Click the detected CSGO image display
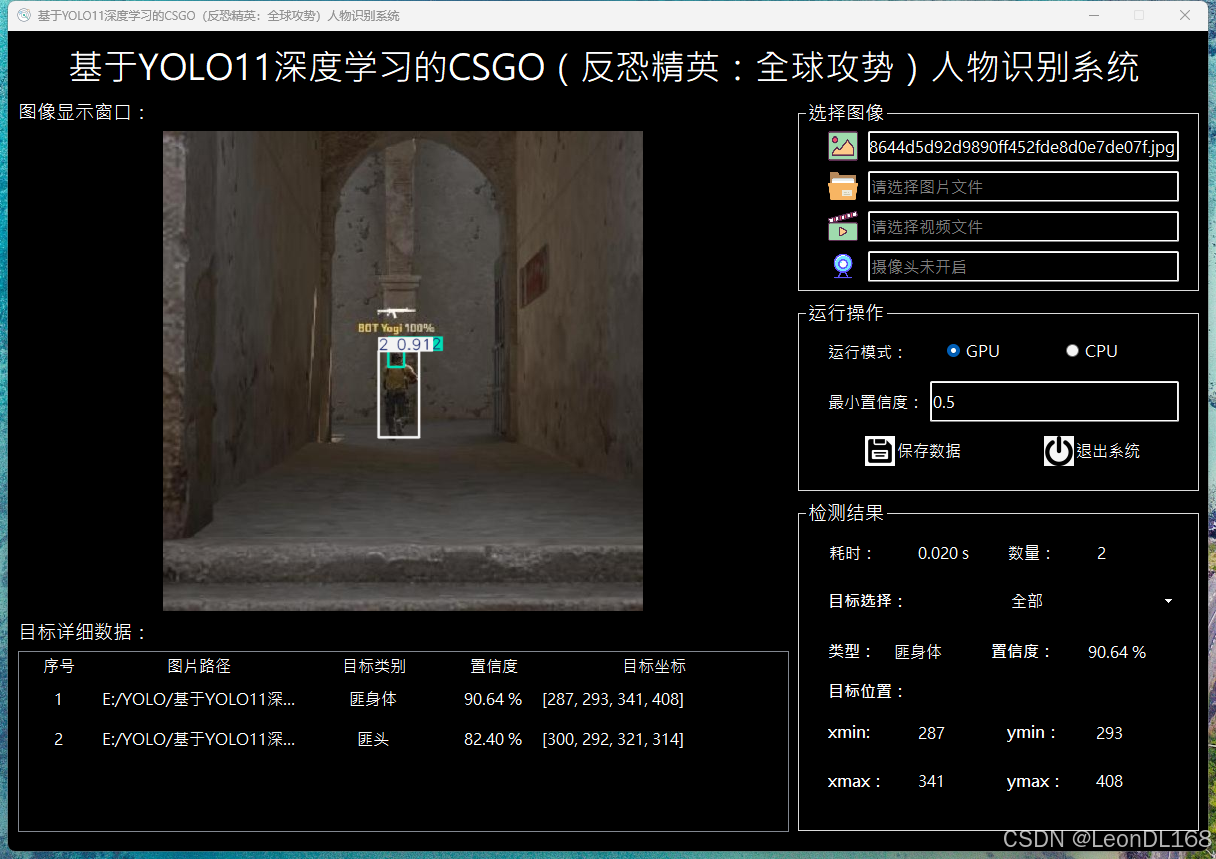Image resolution: width=1216 pixels, height=859 pixels. click(403, 371)
